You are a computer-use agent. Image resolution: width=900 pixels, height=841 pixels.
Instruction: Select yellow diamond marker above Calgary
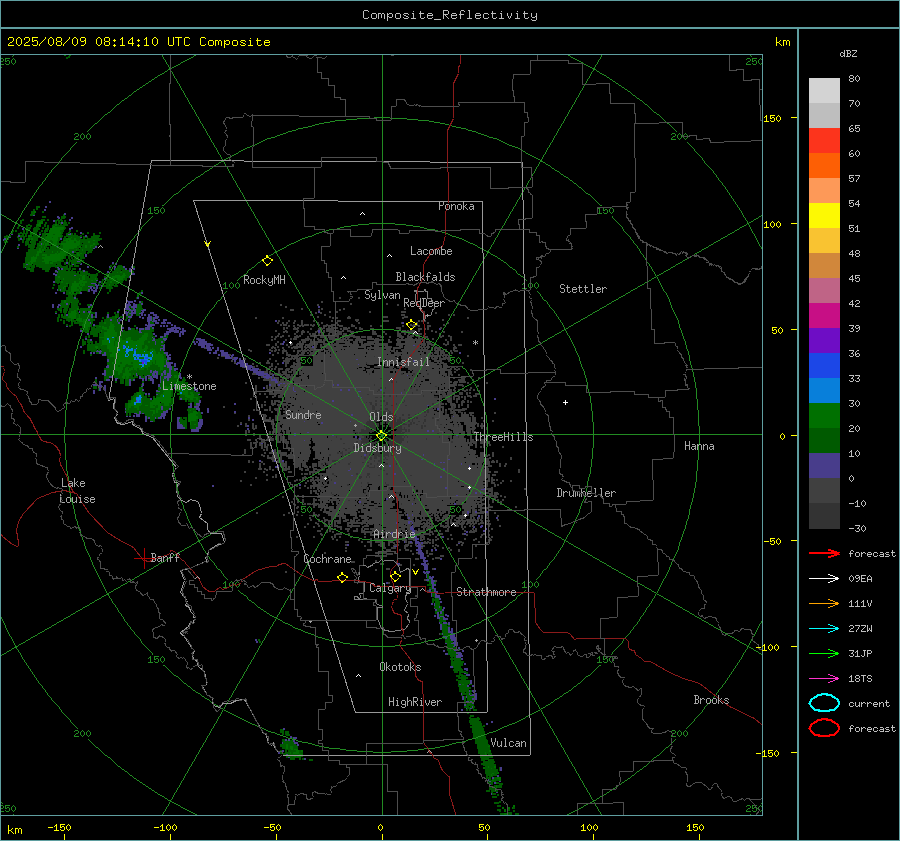tap(395, 576)
